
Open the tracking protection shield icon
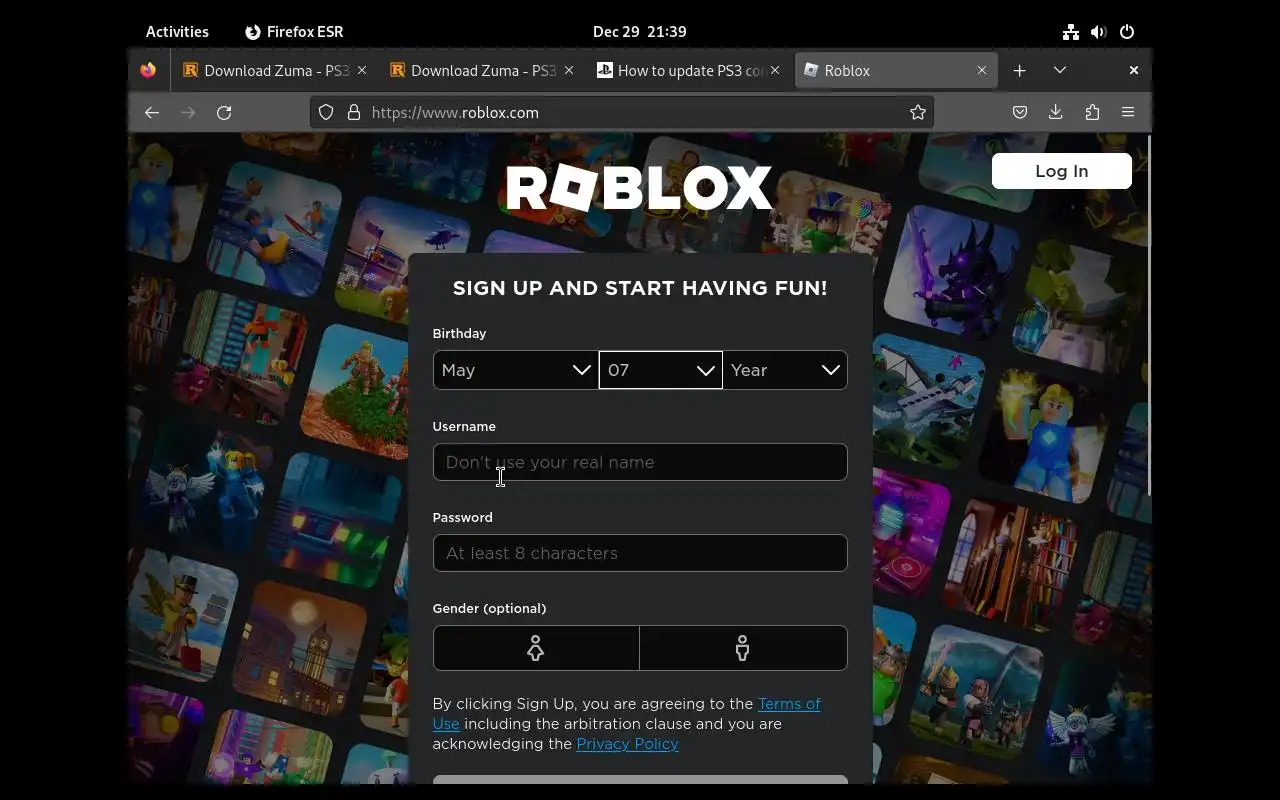[326, 113]
